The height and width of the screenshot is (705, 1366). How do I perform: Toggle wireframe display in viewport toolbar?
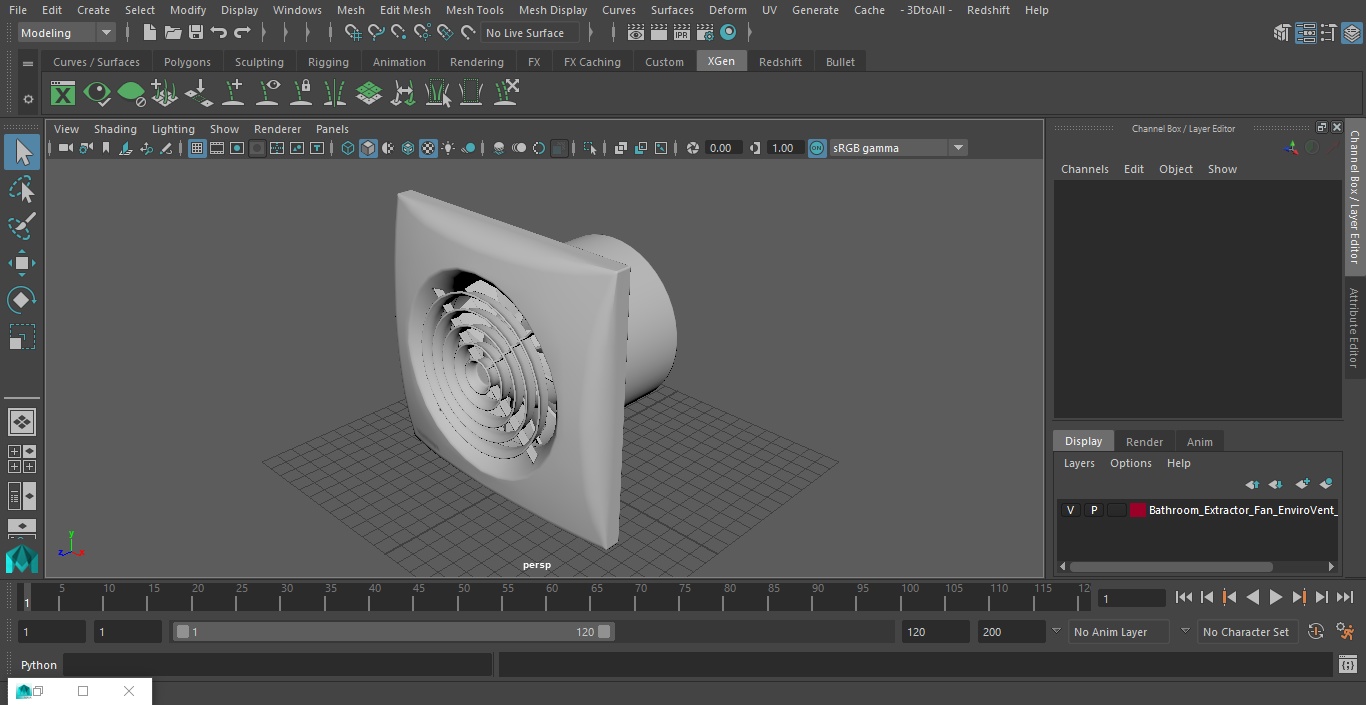pos(348,148)
